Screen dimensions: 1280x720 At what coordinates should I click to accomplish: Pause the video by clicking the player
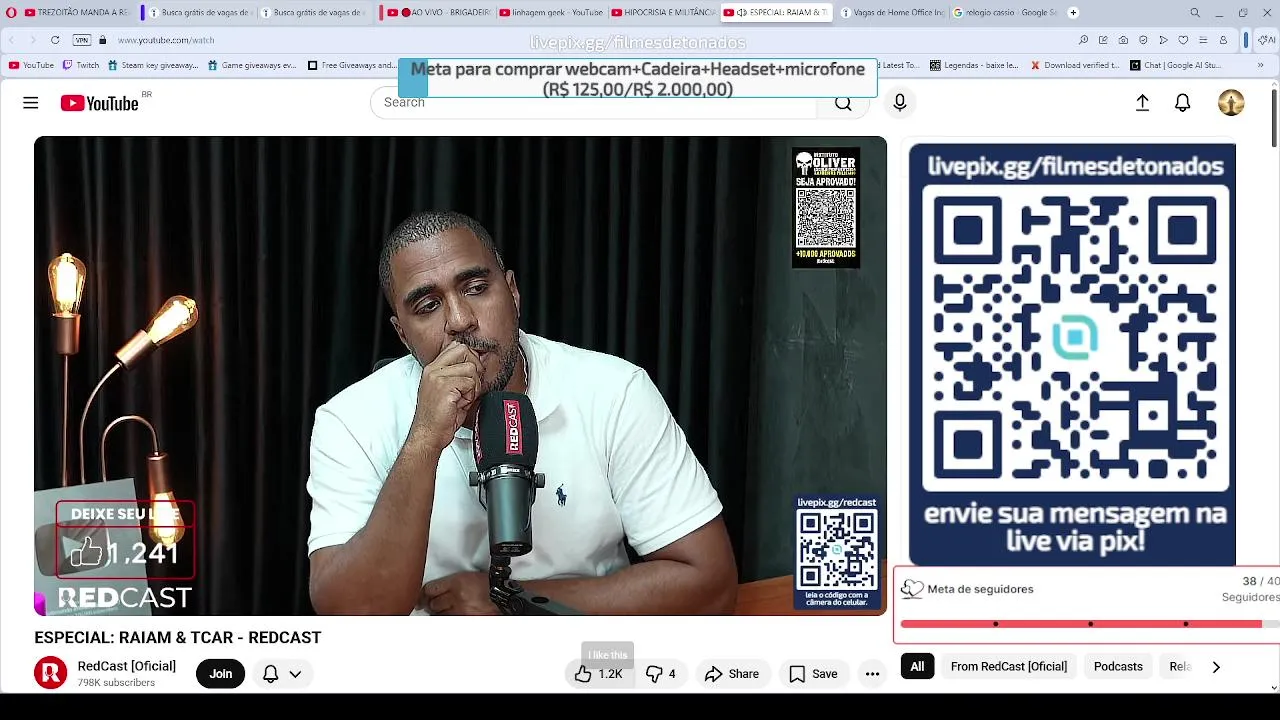point(460,376)
